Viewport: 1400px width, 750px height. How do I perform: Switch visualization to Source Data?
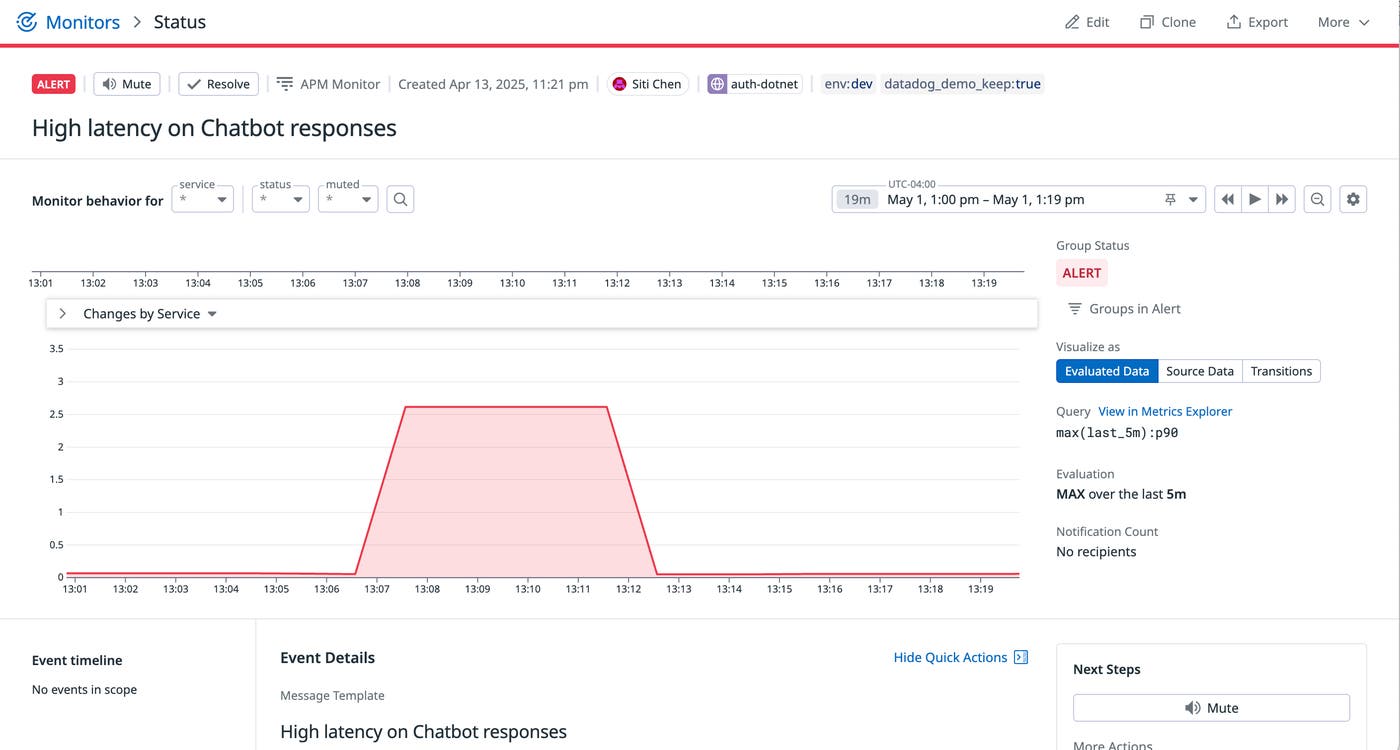click(x=1199, y=371)
